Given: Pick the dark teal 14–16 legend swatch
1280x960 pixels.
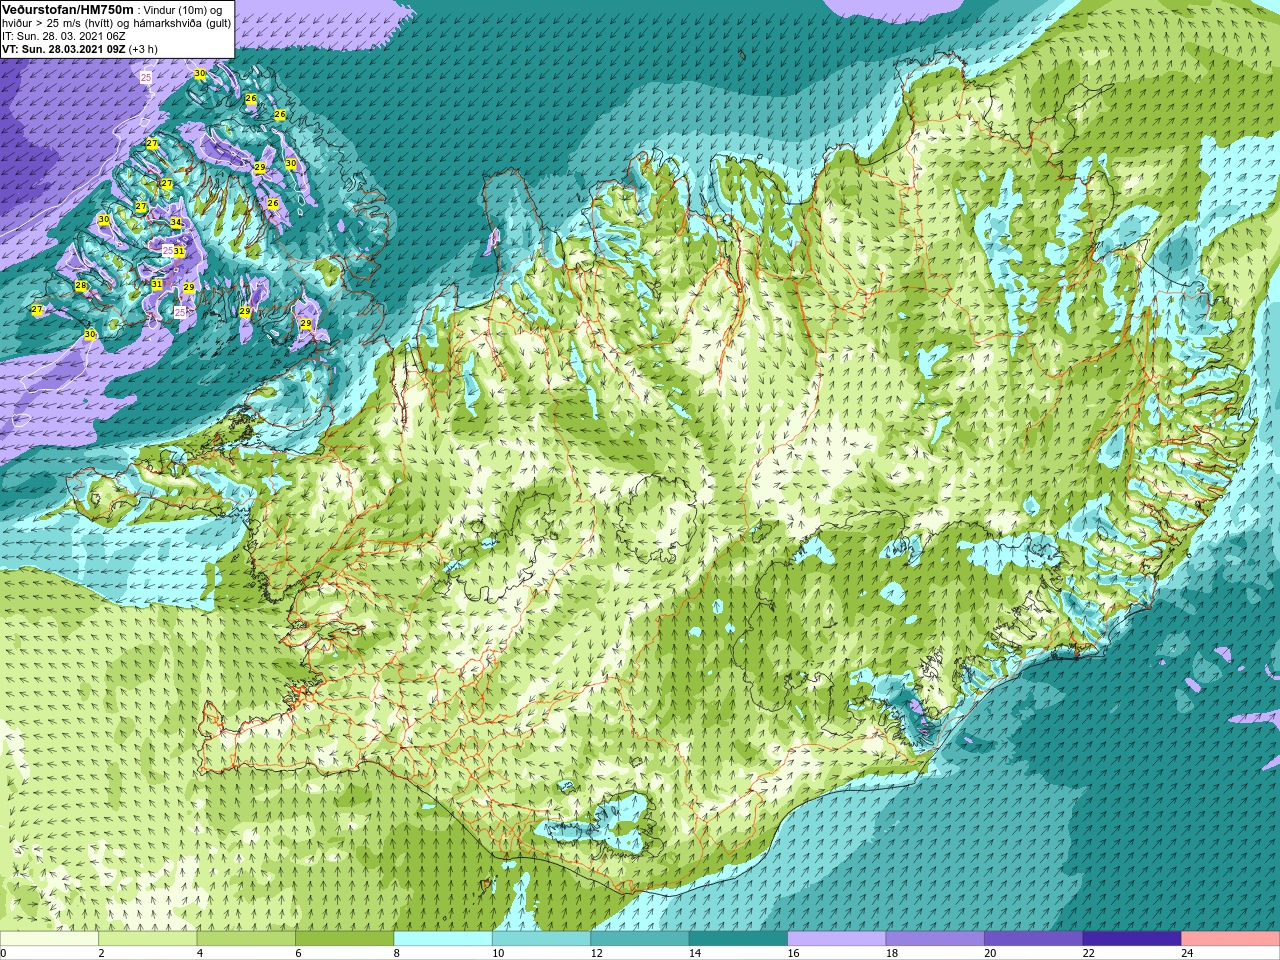Looking at the screenshot, I should [738, 939].
